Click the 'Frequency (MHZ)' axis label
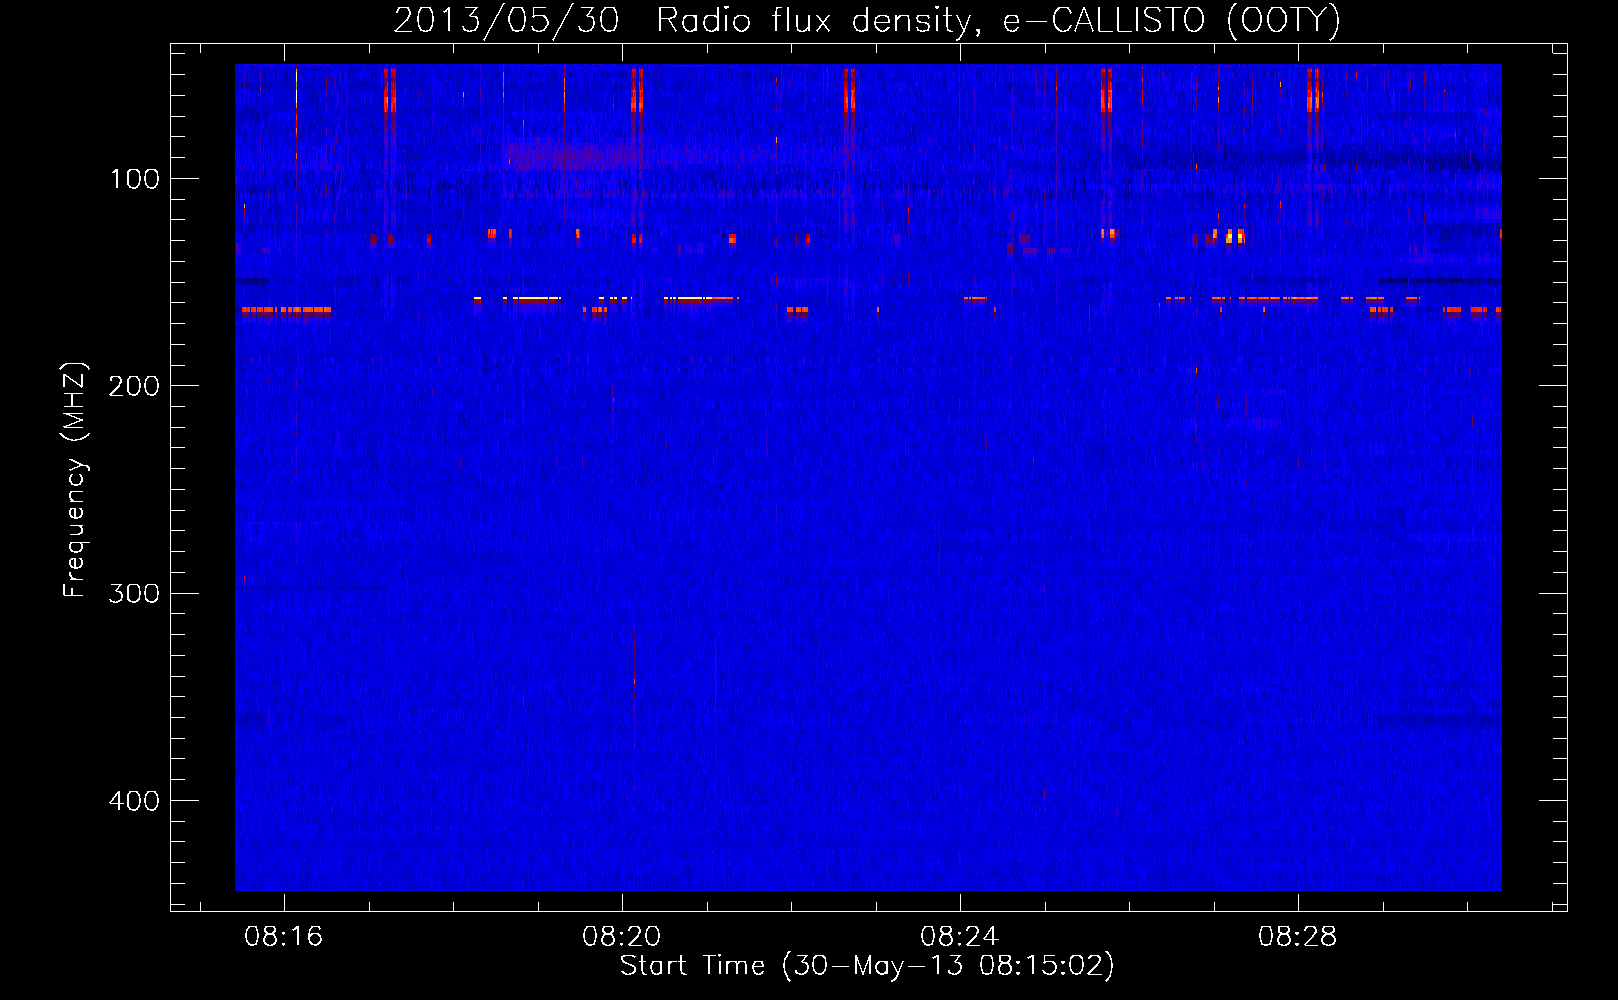The width and height of the screenshot is (1618, 1000). point(75,480)
